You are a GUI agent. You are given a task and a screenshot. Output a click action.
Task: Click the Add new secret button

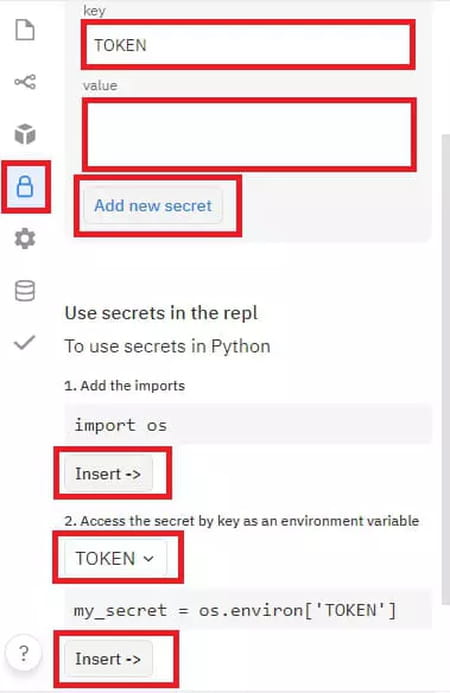[x=153, y=206]
